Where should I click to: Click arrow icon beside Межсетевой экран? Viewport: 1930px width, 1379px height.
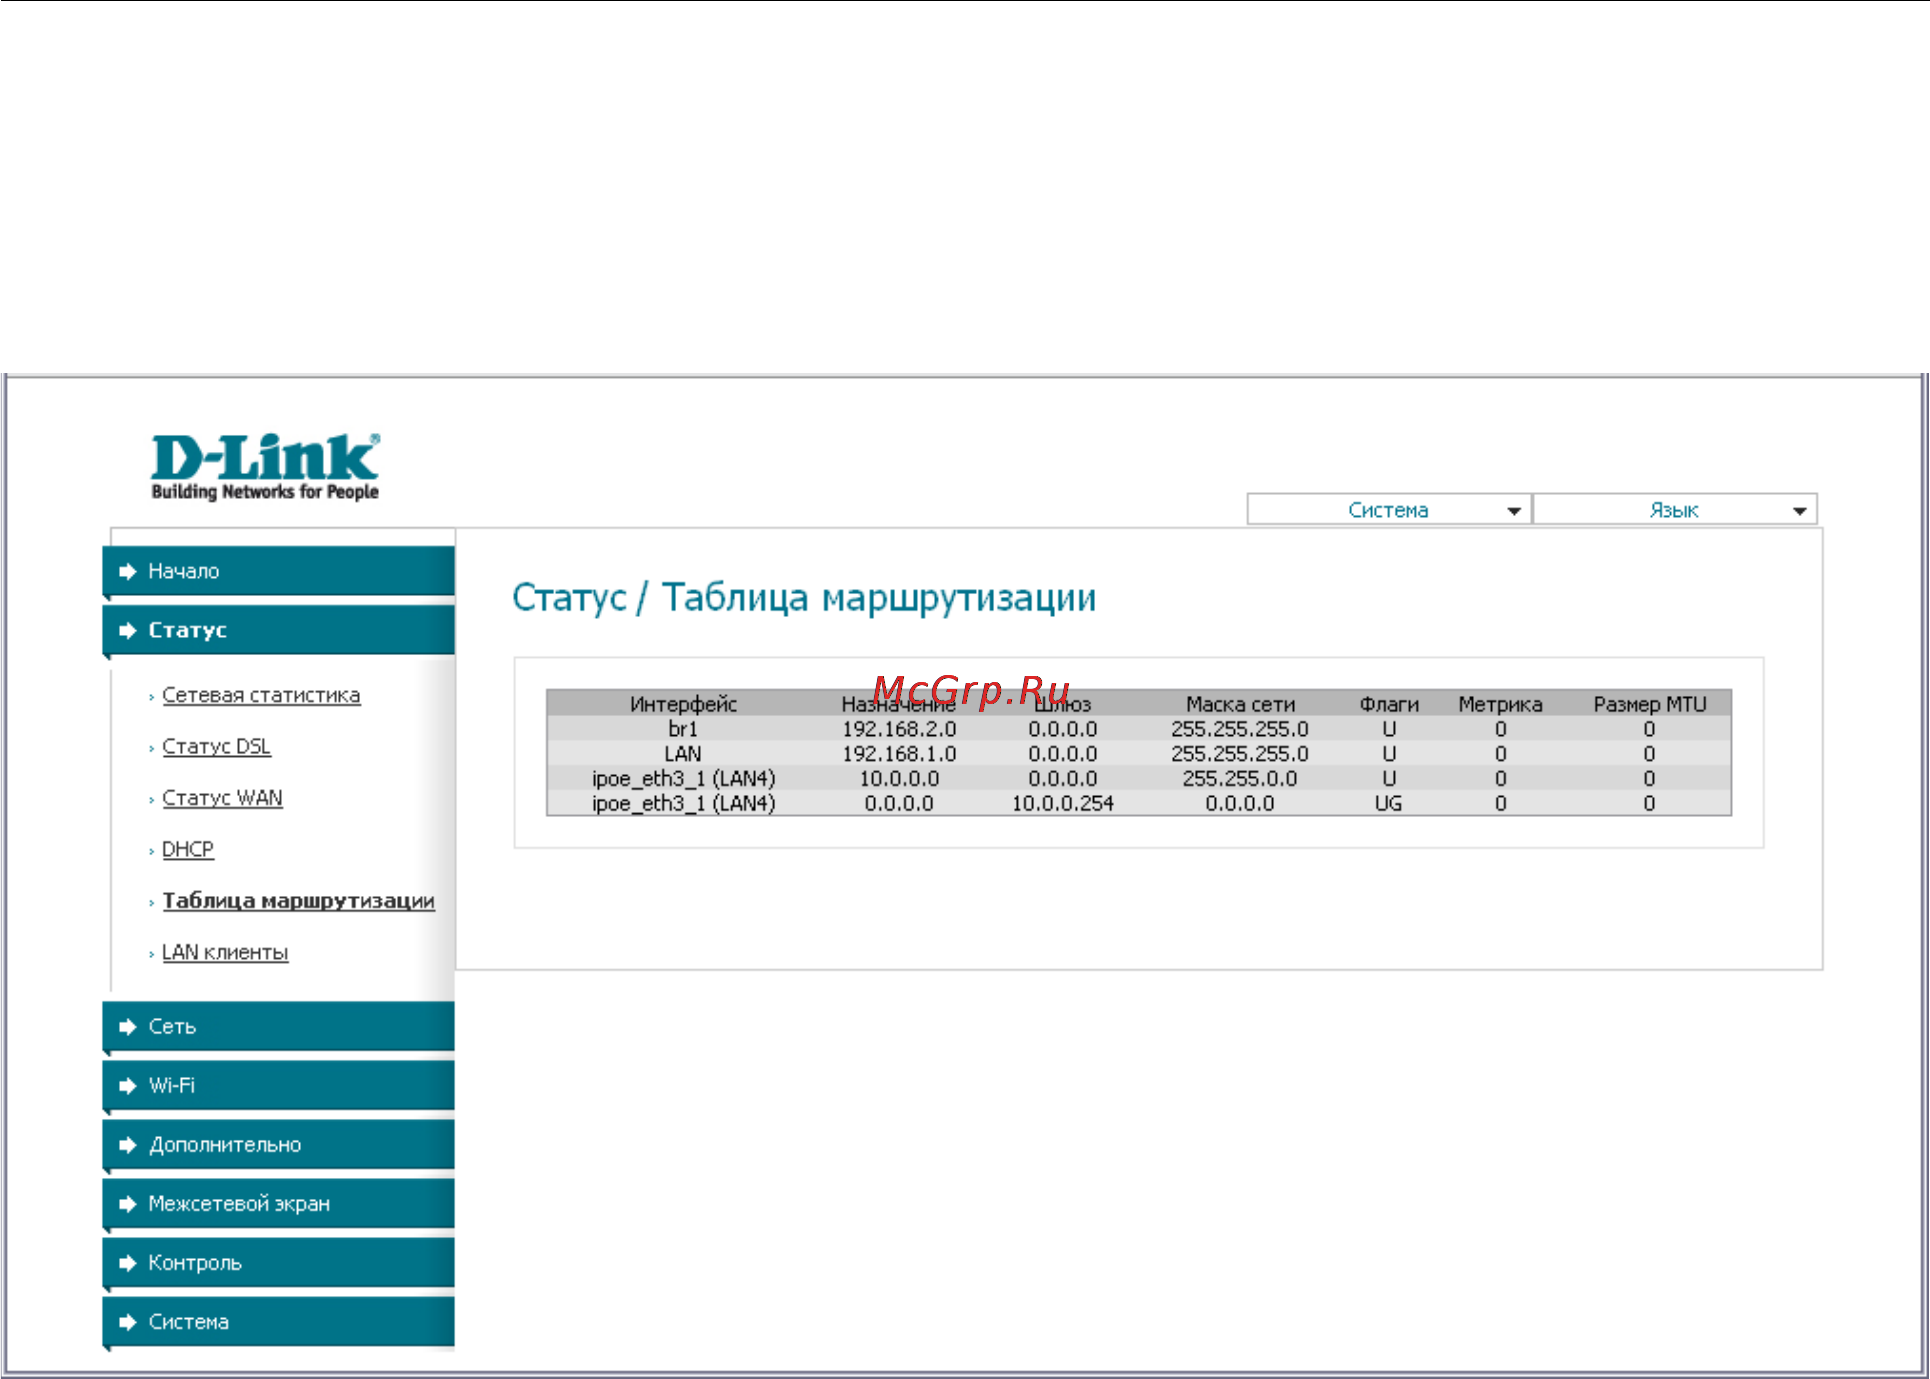pyautogui.click(x=127, y=1204)
